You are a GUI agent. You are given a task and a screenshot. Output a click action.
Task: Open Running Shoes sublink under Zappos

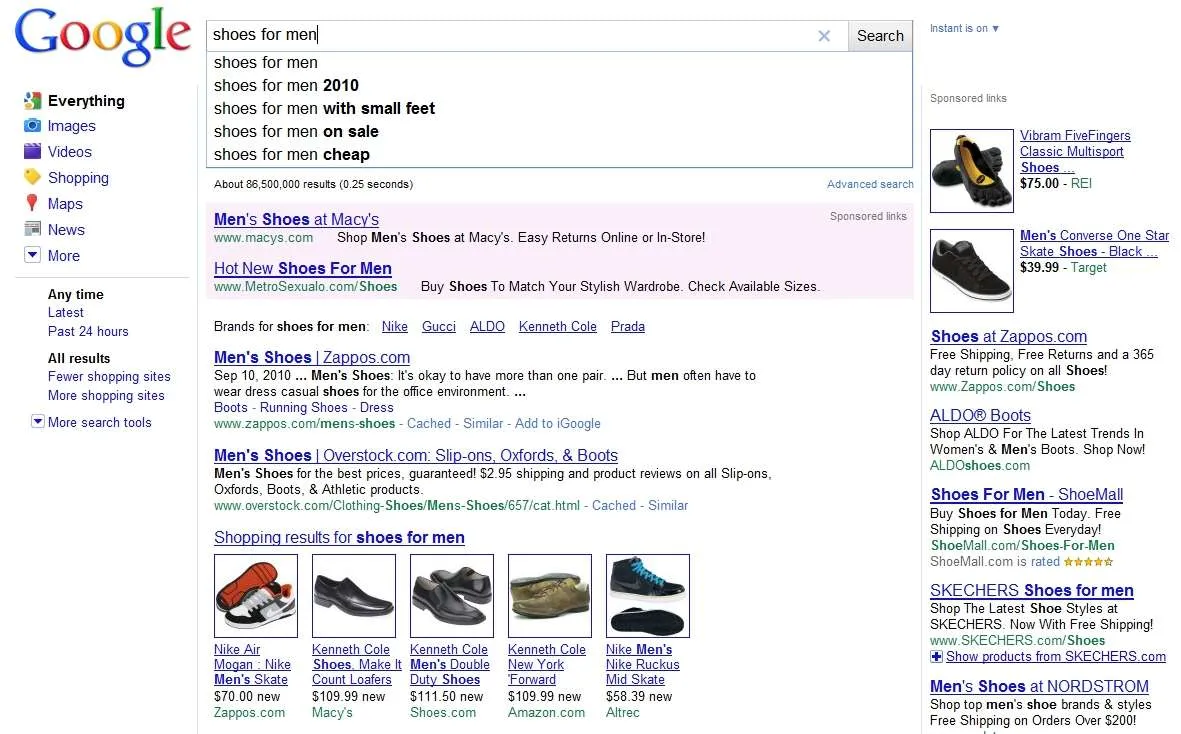[304, 407]
